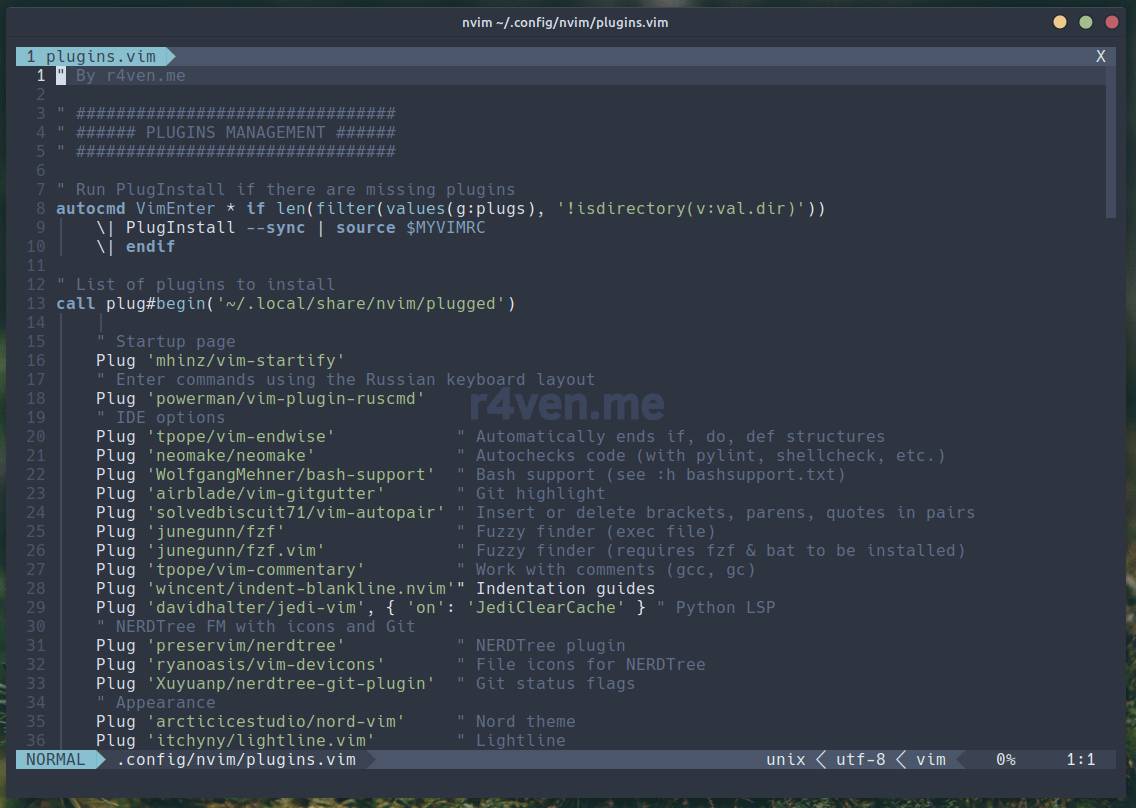
Task: Click the utf-8 encoding indicator
Action: [x=860, y=759]
